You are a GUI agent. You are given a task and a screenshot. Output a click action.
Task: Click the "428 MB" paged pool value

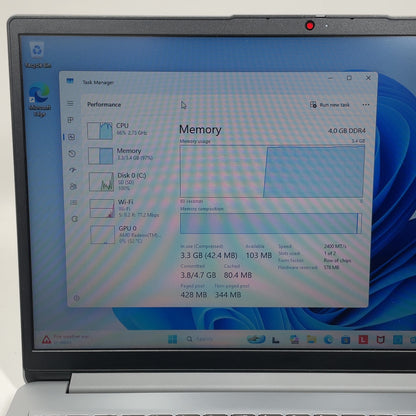[194, 295]
